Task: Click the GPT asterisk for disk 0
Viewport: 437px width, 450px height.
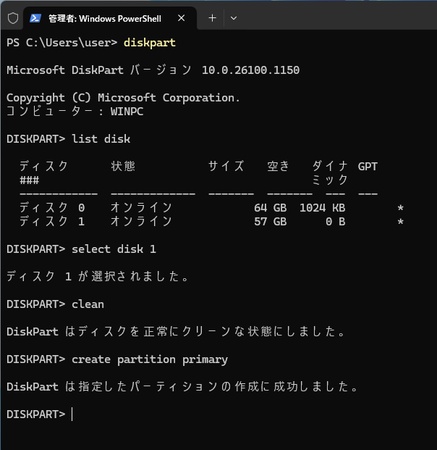Action: pos(400,208)
